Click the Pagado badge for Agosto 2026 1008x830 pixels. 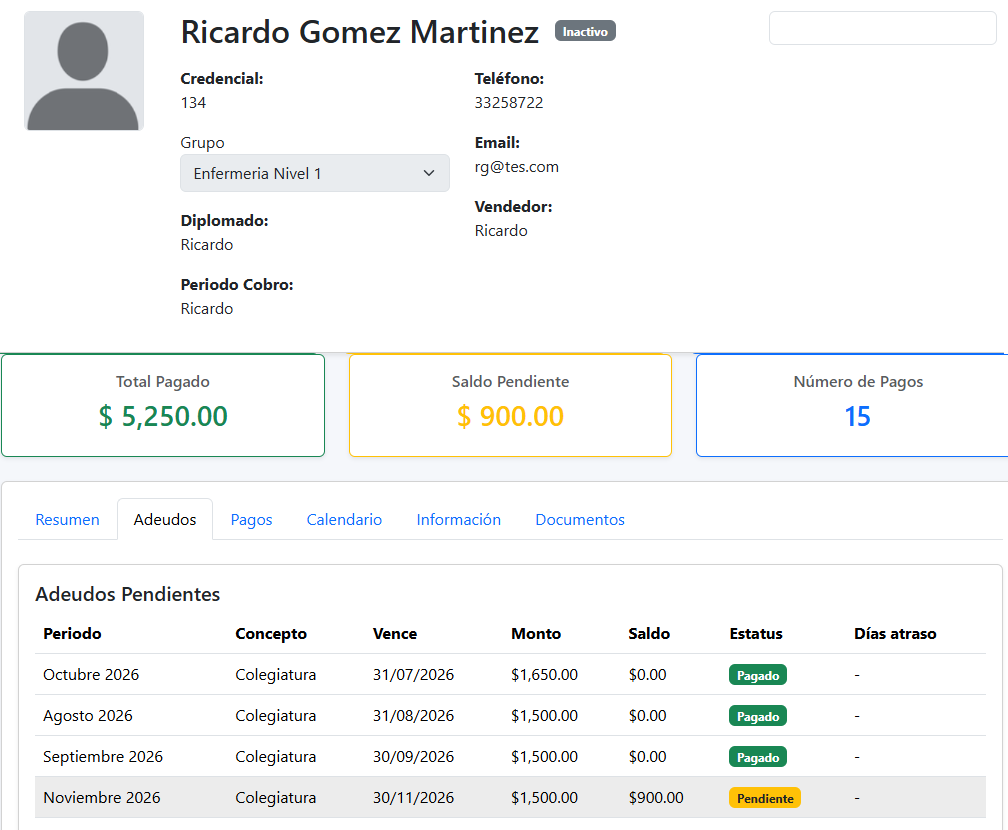(x=758, y=716)
